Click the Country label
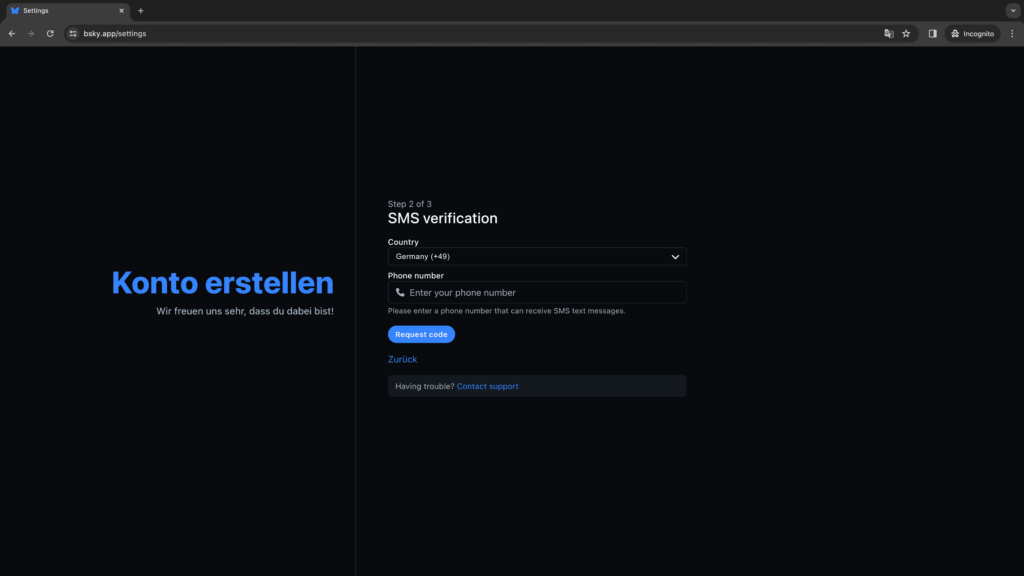The image size is (1024, 576). coord(403,242)
